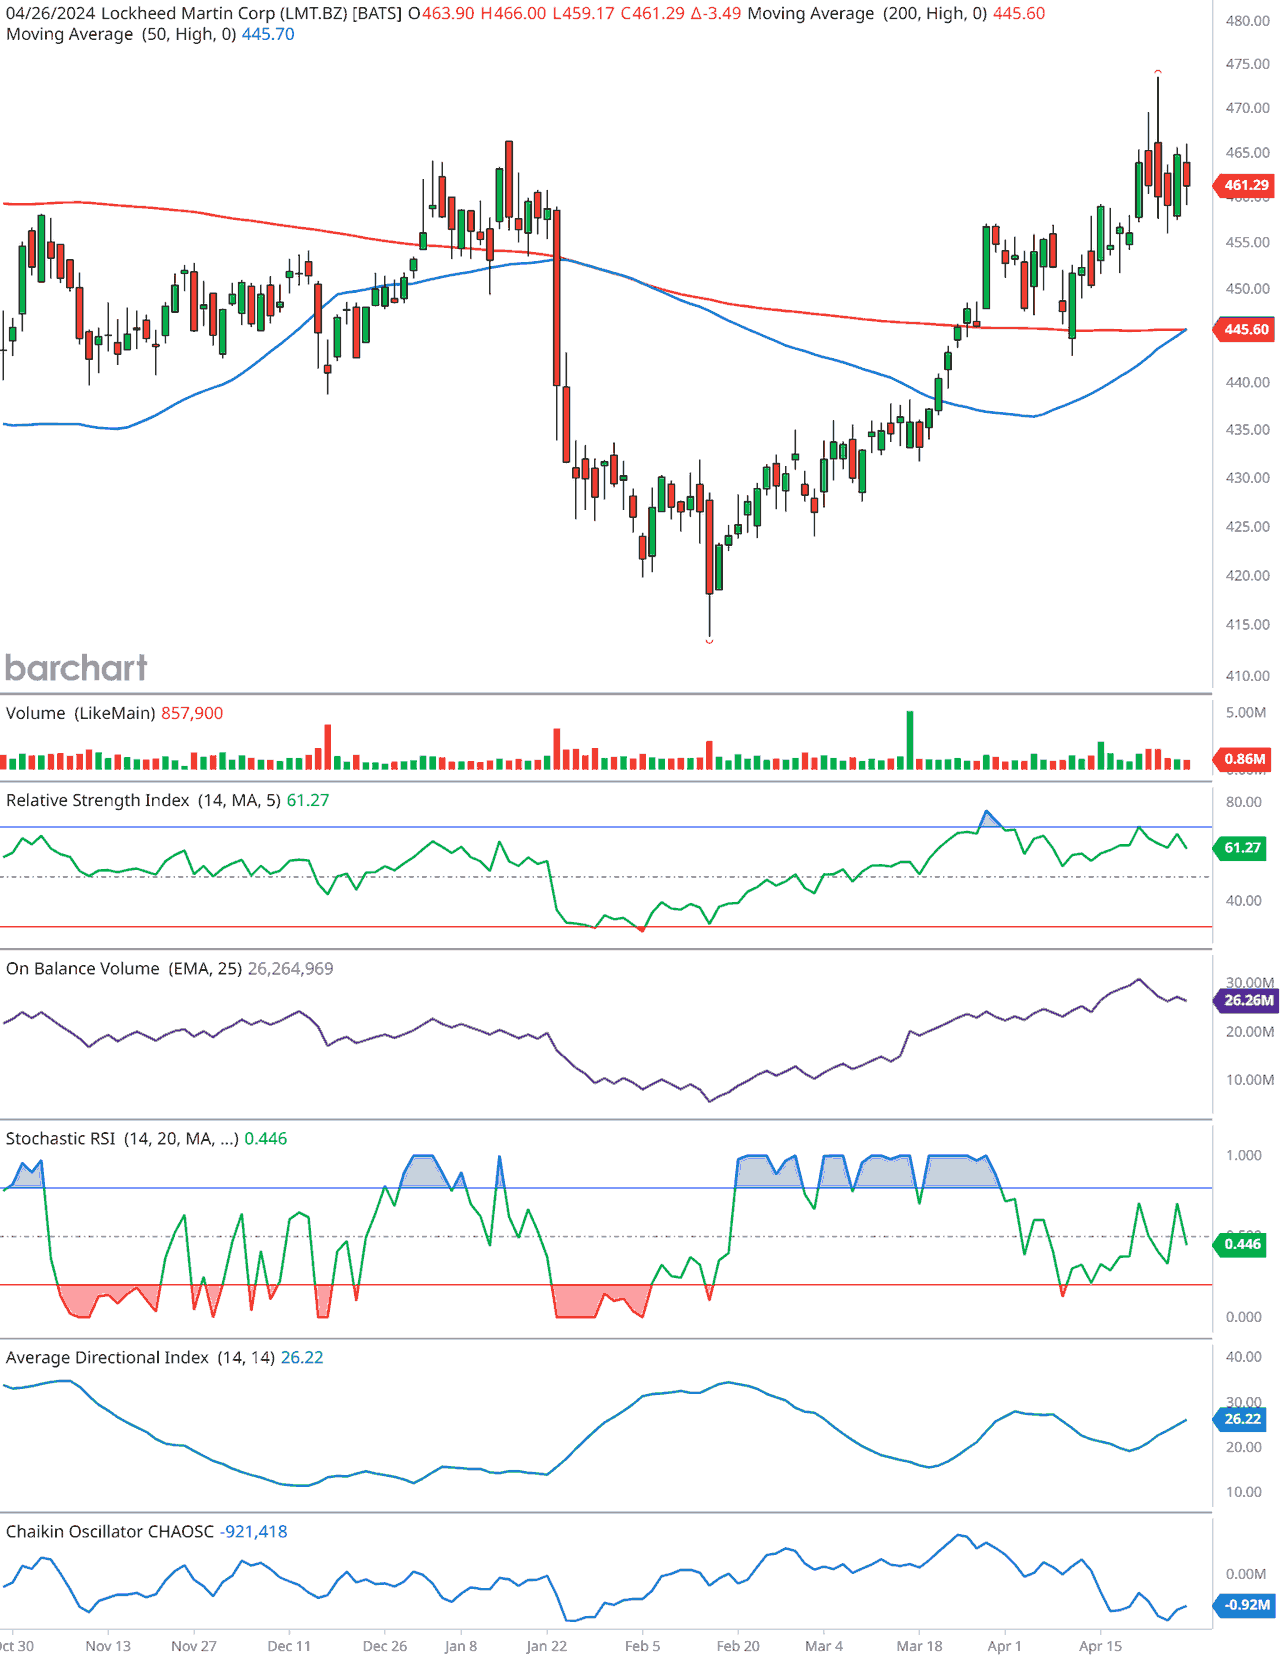
Task: Click the Apr 1 date axis label
Action: pyautogui.click(x=1005, y=1646)
